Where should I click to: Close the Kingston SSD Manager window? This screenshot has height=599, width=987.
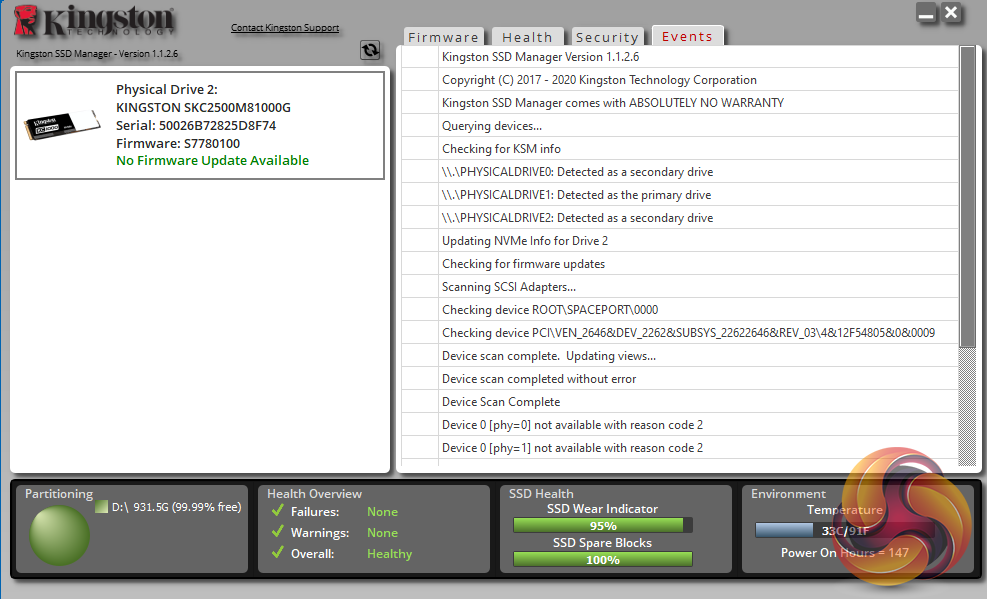tap(951, 13)
